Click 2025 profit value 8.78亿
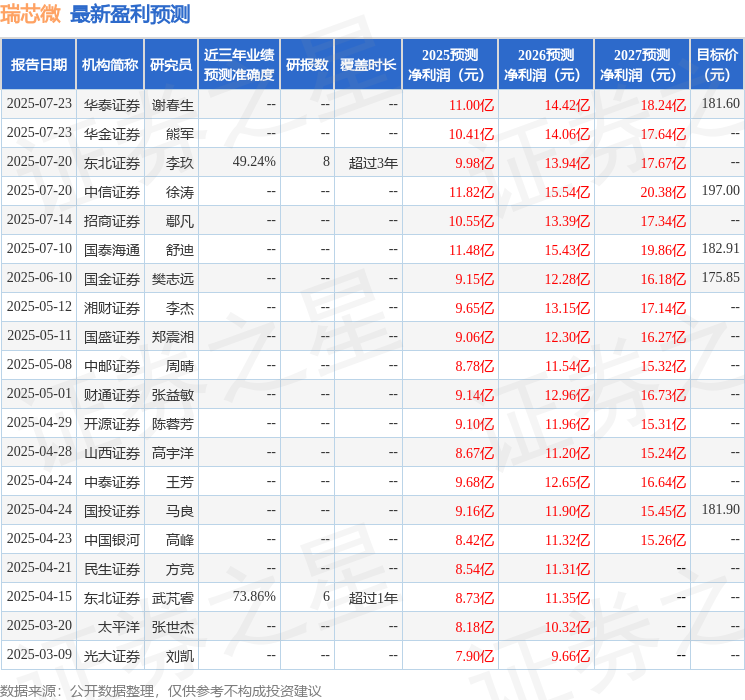Image resolution: width=745 pixels, height=700 pixels. (x=474, y=366)
